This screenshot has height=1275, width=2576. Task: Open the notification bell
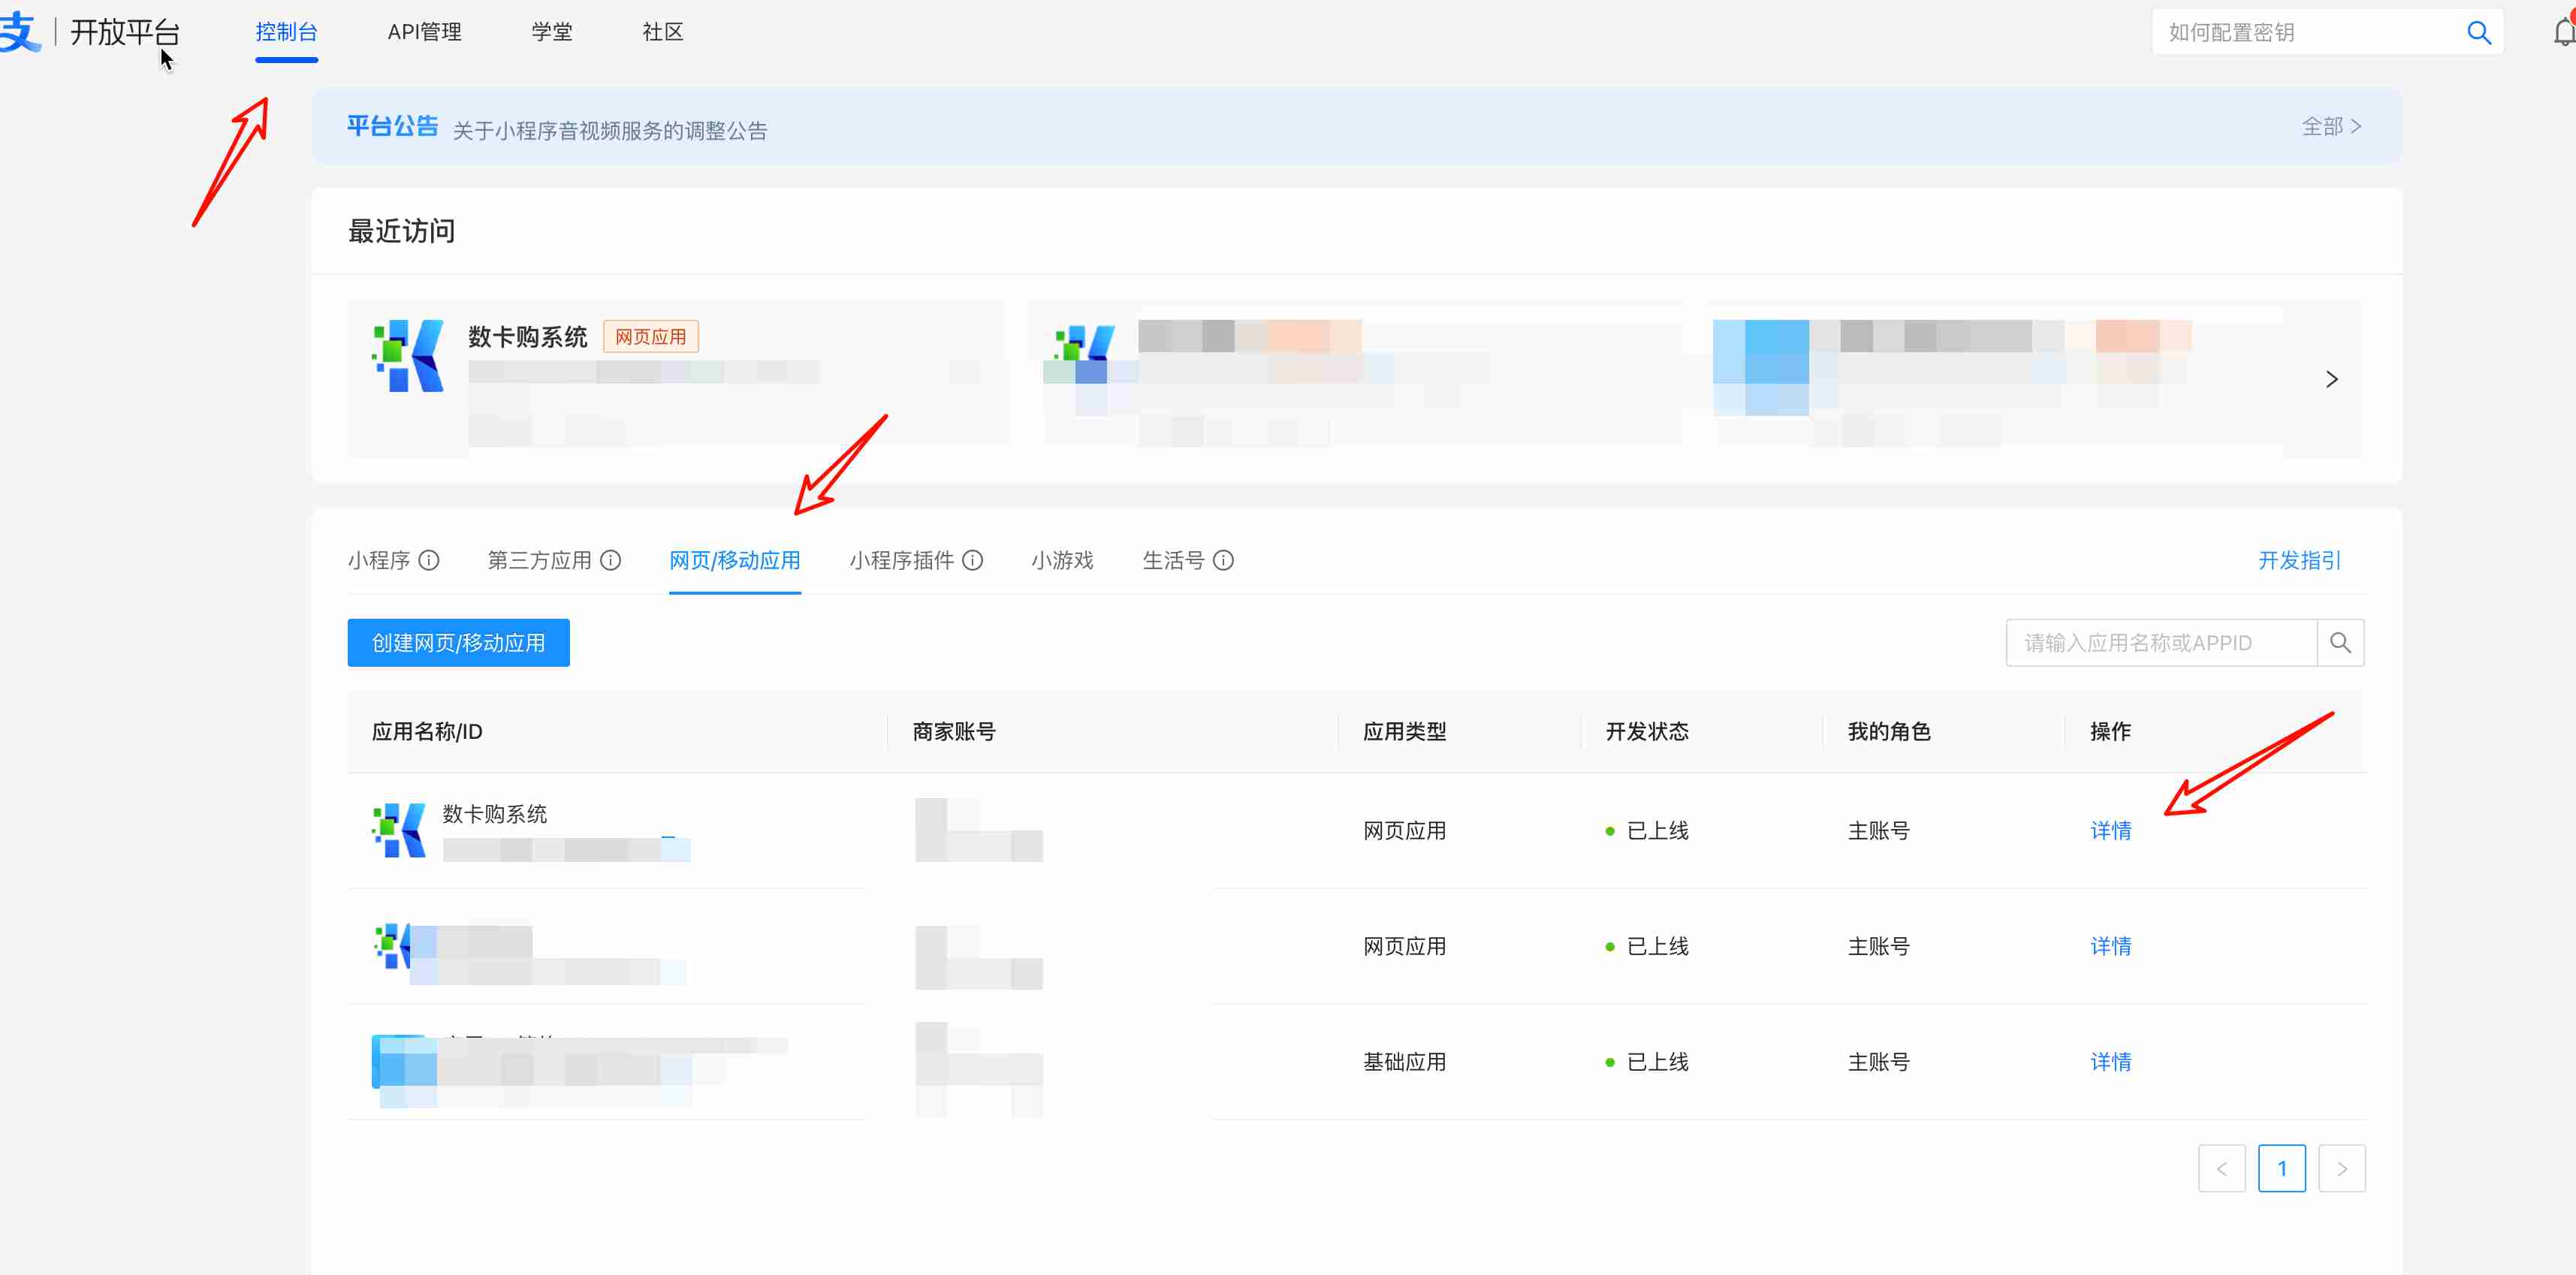pos(2563,33)
